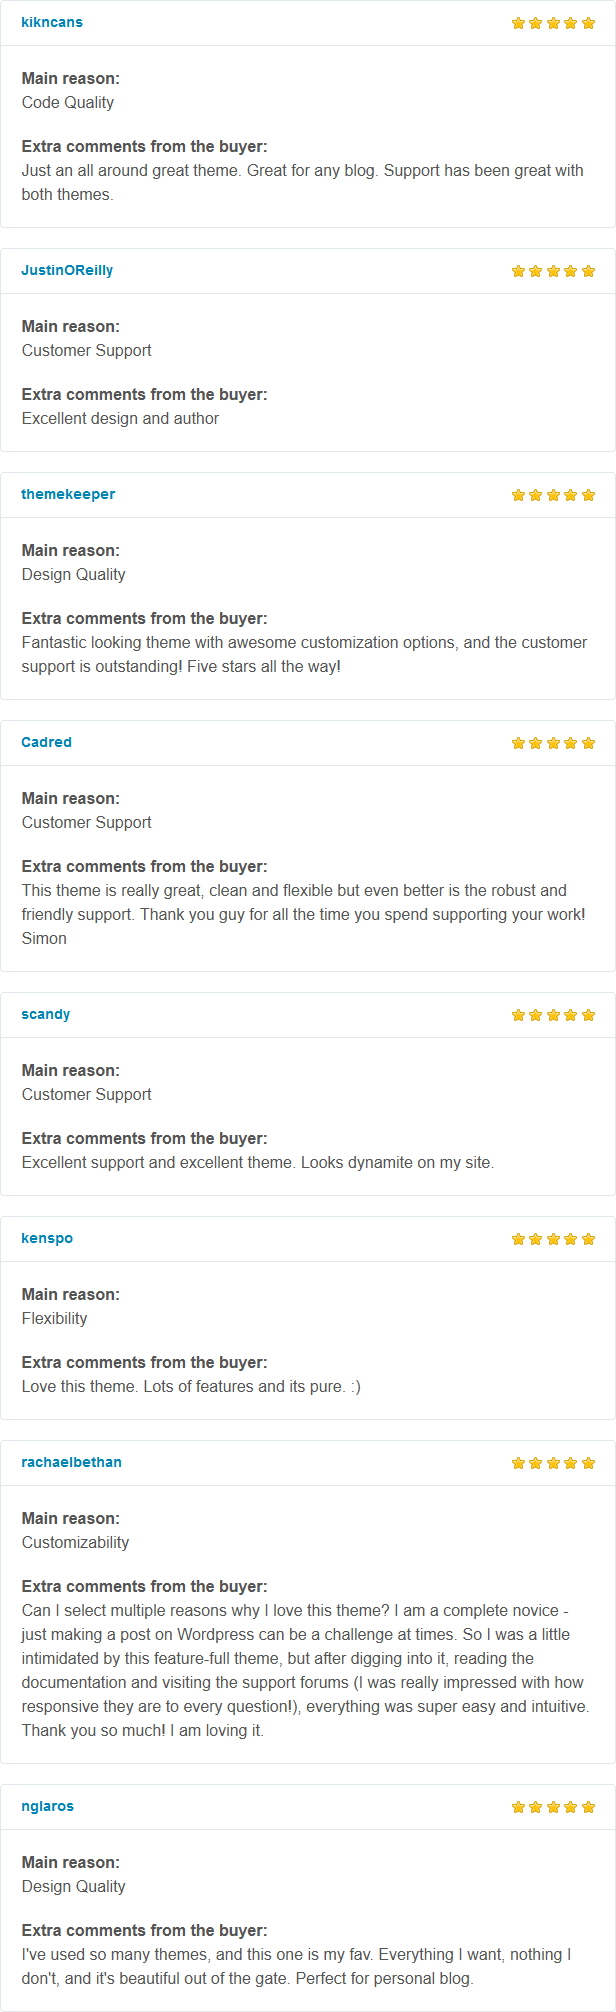616x2012 pixels.
Task: View rachaelbethan's profile page
Action: tap(71, 1462)
